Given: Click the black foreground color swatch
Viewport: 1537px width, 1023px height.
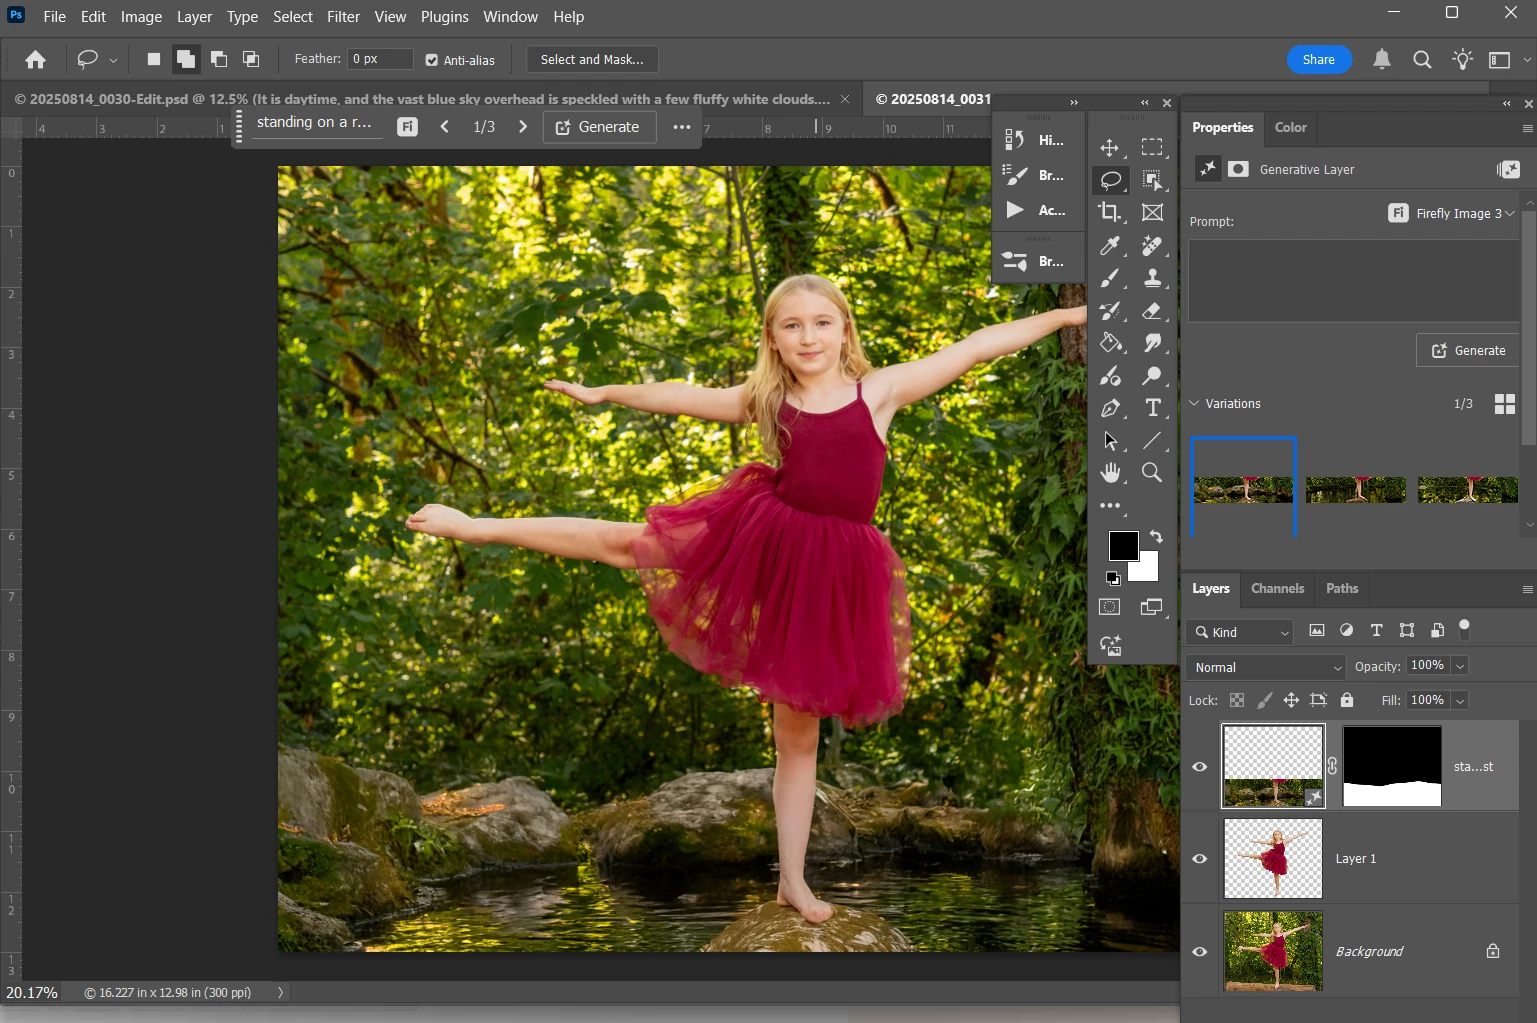Looking at the screenshot, I should pos(1121,545).
